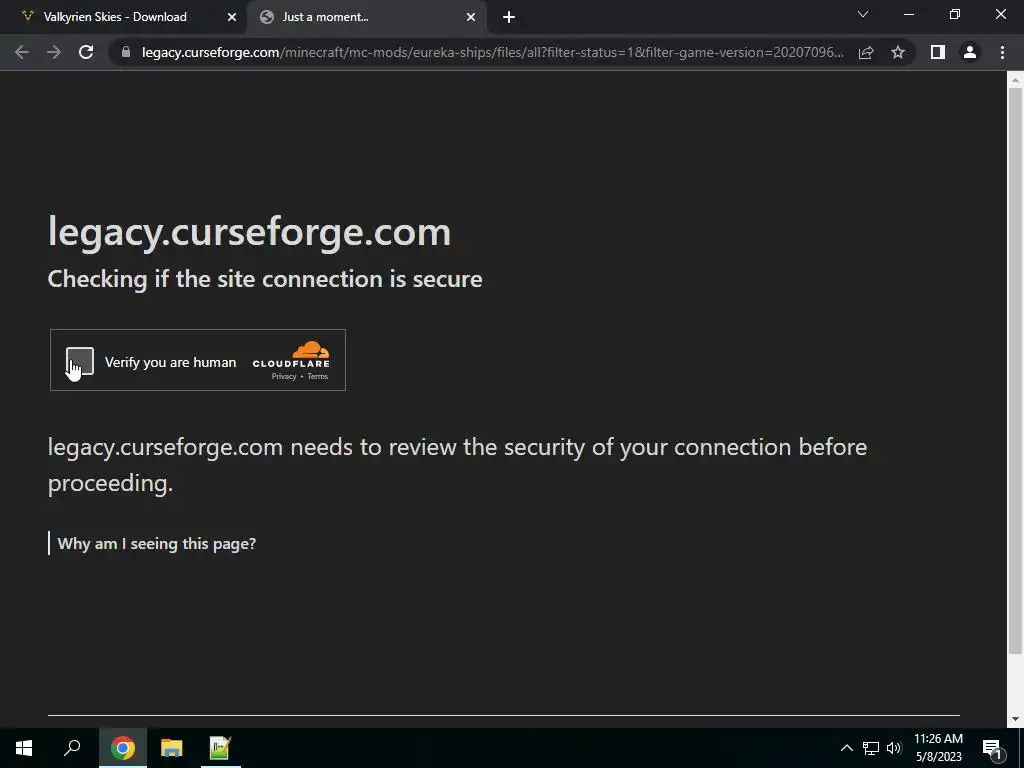Image resolution: width=1024 pixels, height=768 pixels.
Task: Bookmark this page with the star icon
Action: [x=898, y=52]
